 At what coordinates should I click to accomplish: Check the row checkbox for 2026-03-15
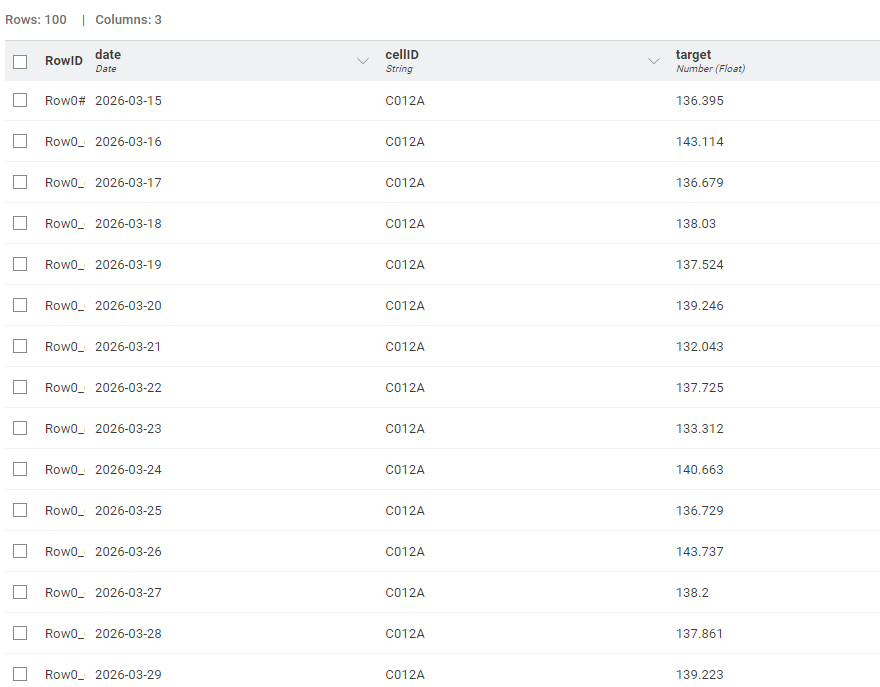(20, 100)
